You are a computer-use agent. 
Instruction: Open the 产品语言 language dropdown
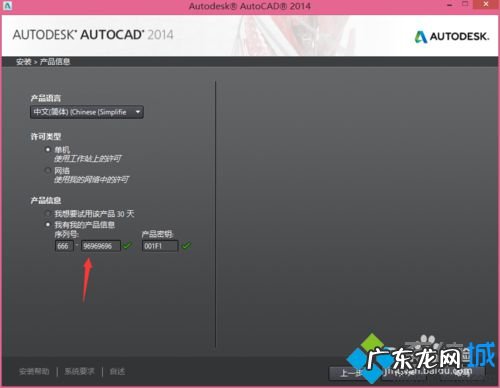[87, 112]
